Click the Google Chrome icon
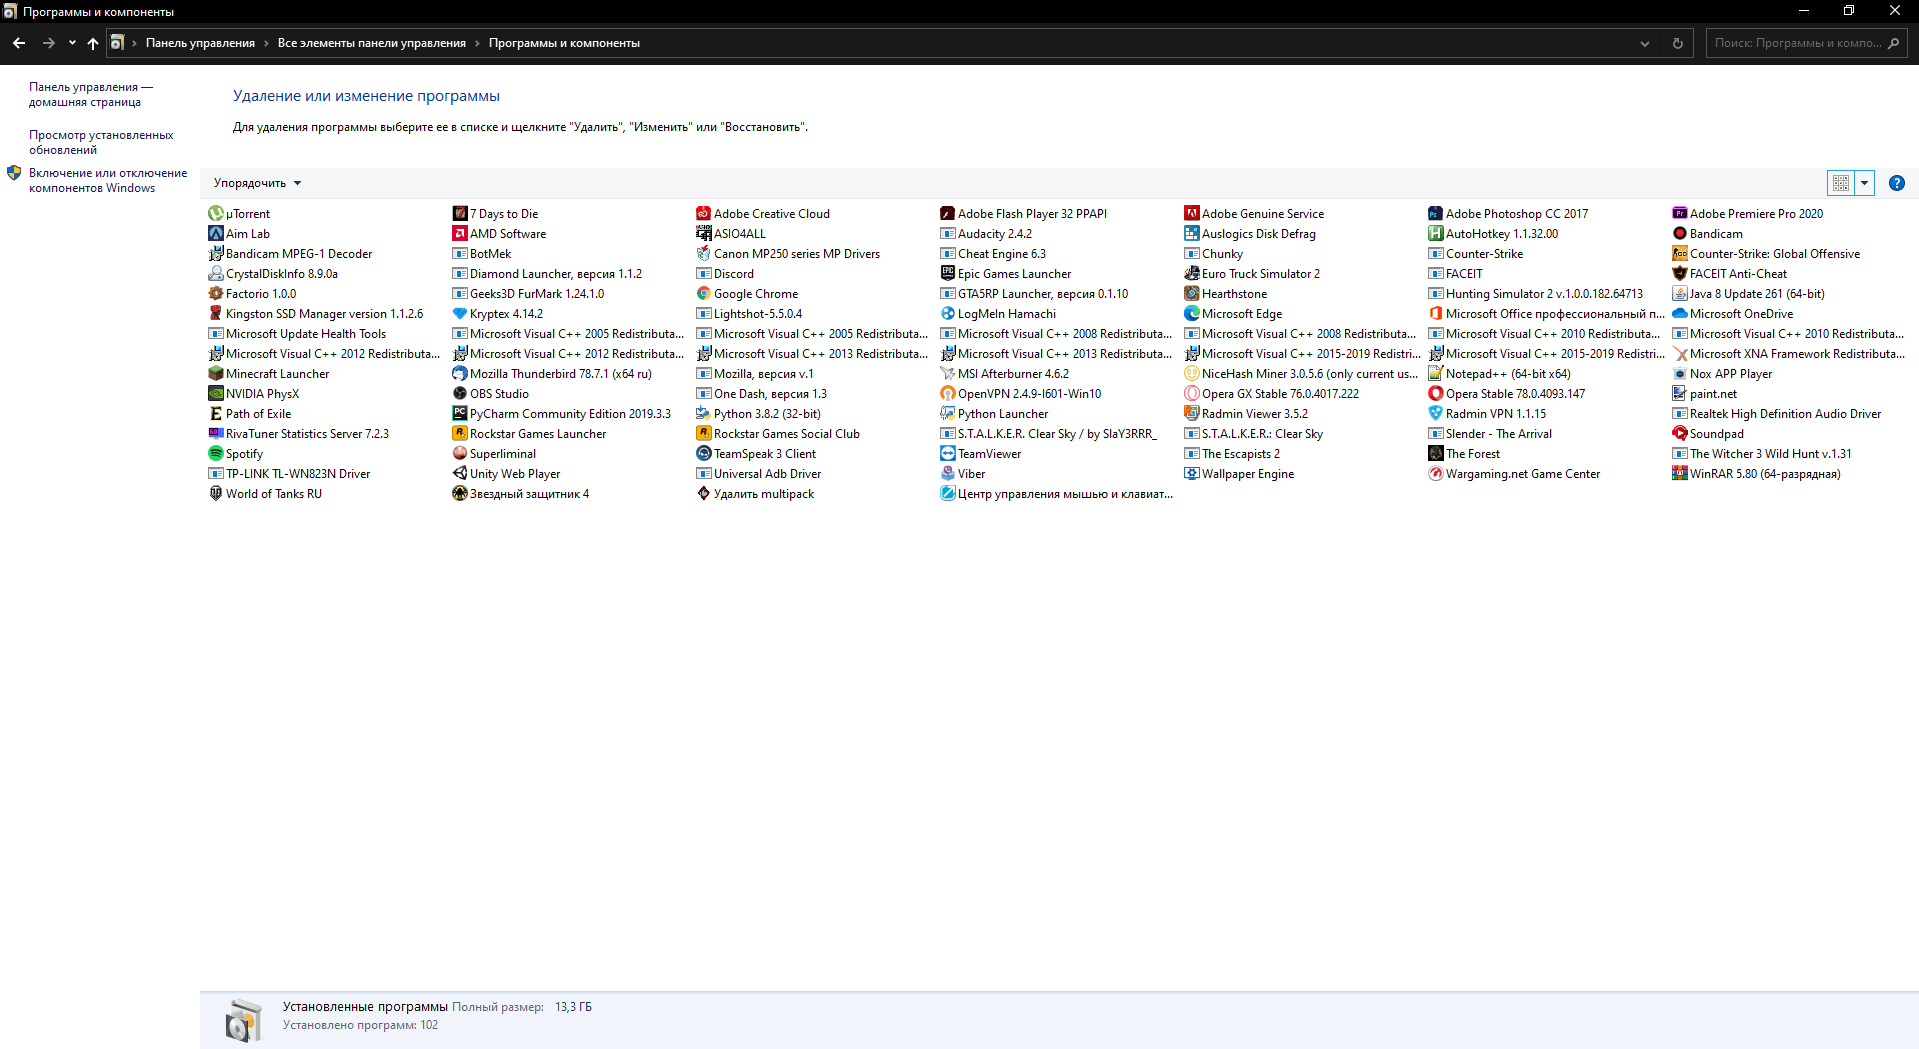 click(703, 293)
